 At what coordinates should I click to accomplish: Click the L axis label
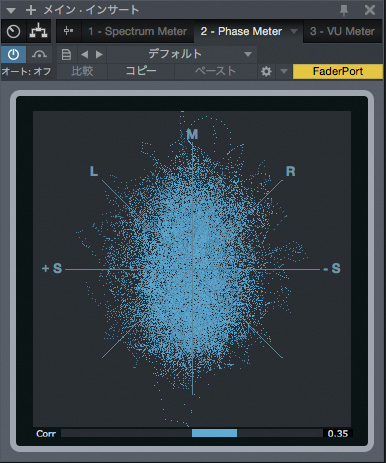point(94,171)
